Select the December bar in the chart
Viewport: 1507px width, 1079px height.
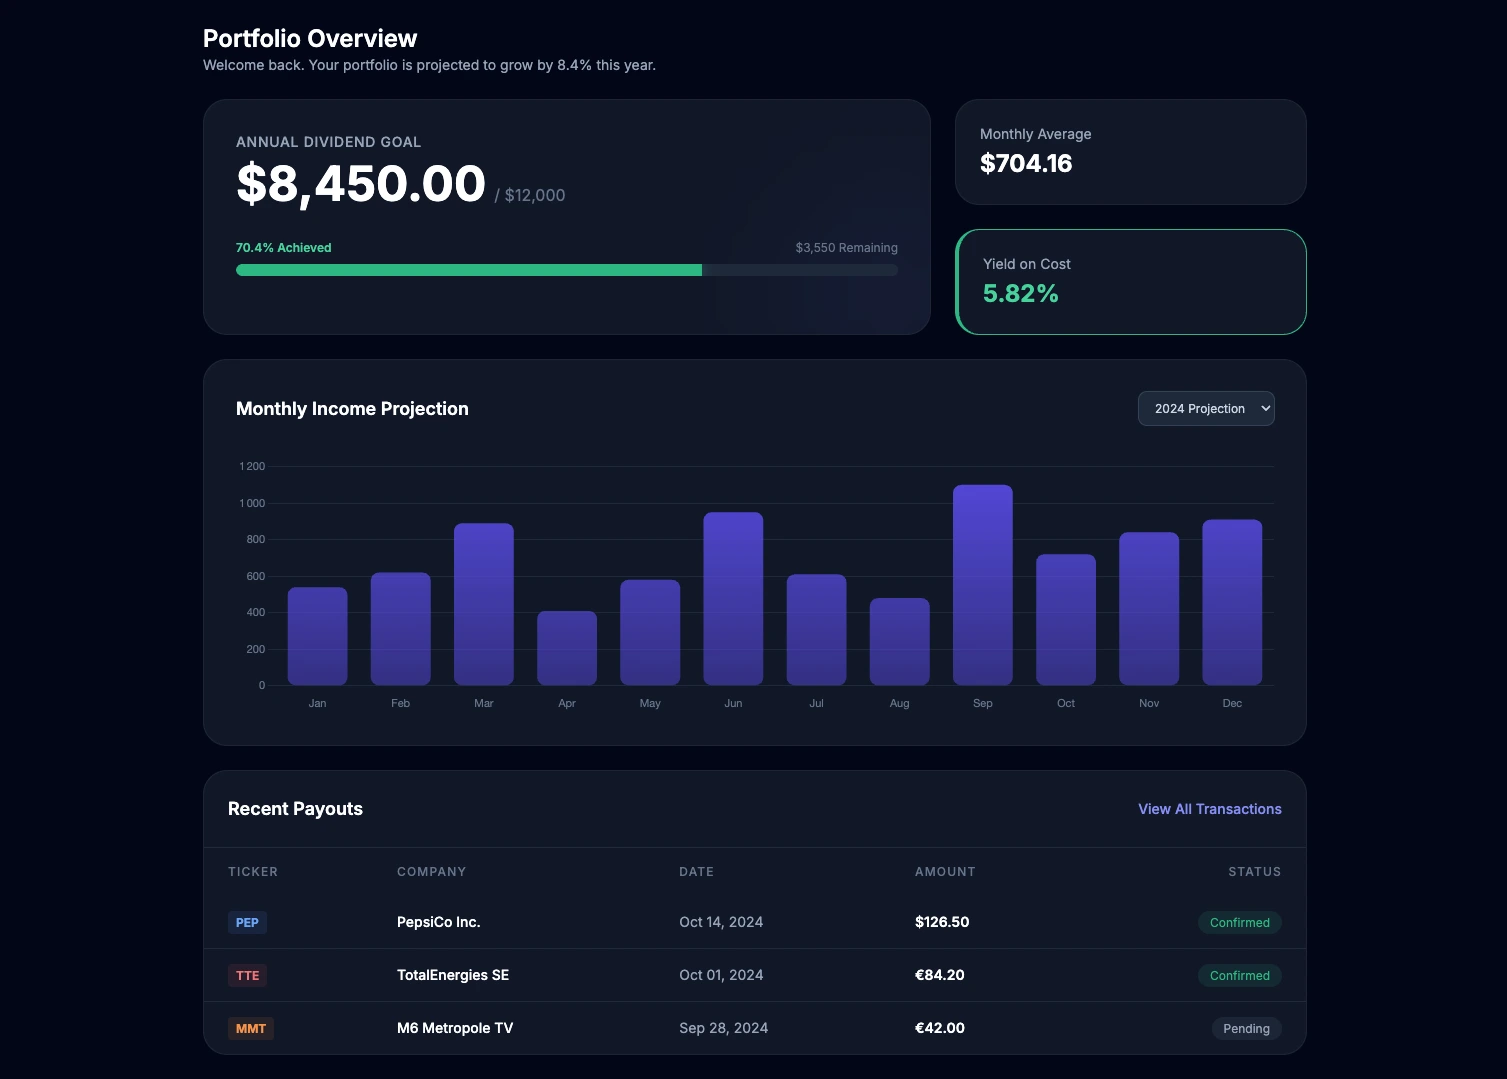tap(1232, 600)
